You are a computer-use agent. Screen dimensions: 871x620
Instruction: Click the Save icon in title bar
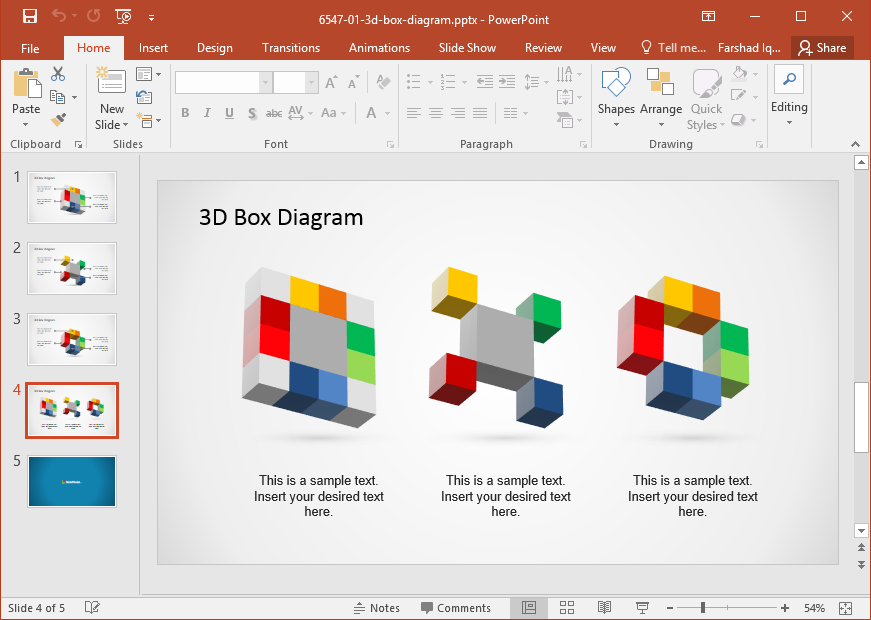point(30,17)
